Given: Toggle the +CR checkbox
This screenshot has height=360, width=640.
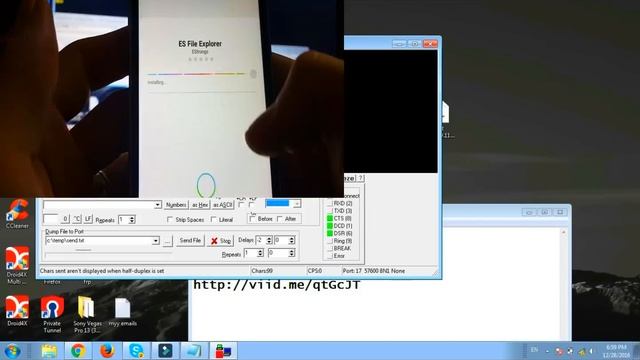Looking at the screenshot, I should (x=241, y=204).
